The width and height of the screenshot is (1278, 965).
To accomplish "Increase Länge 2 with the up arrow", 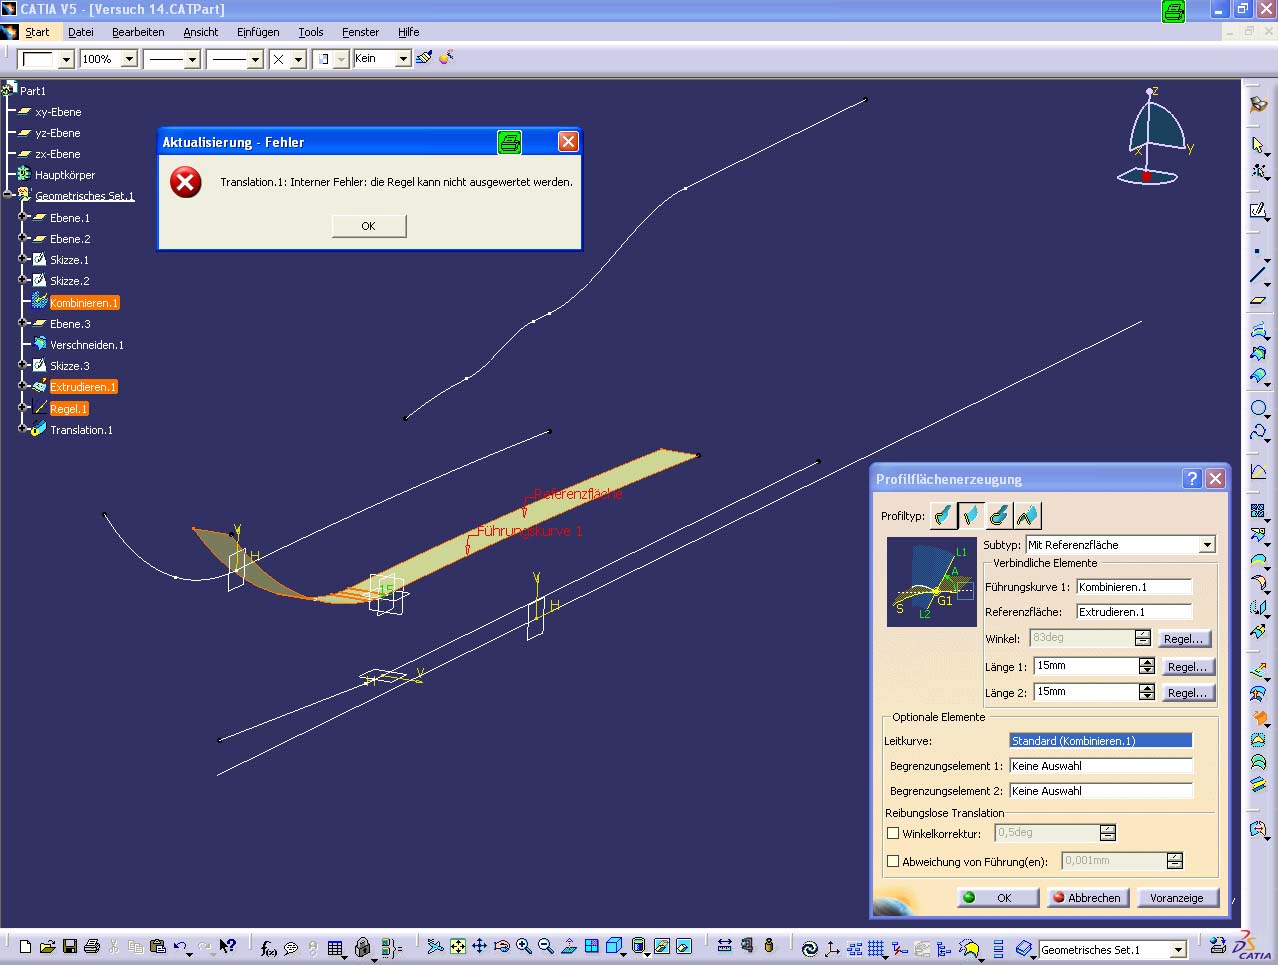I will point(1147,688).
